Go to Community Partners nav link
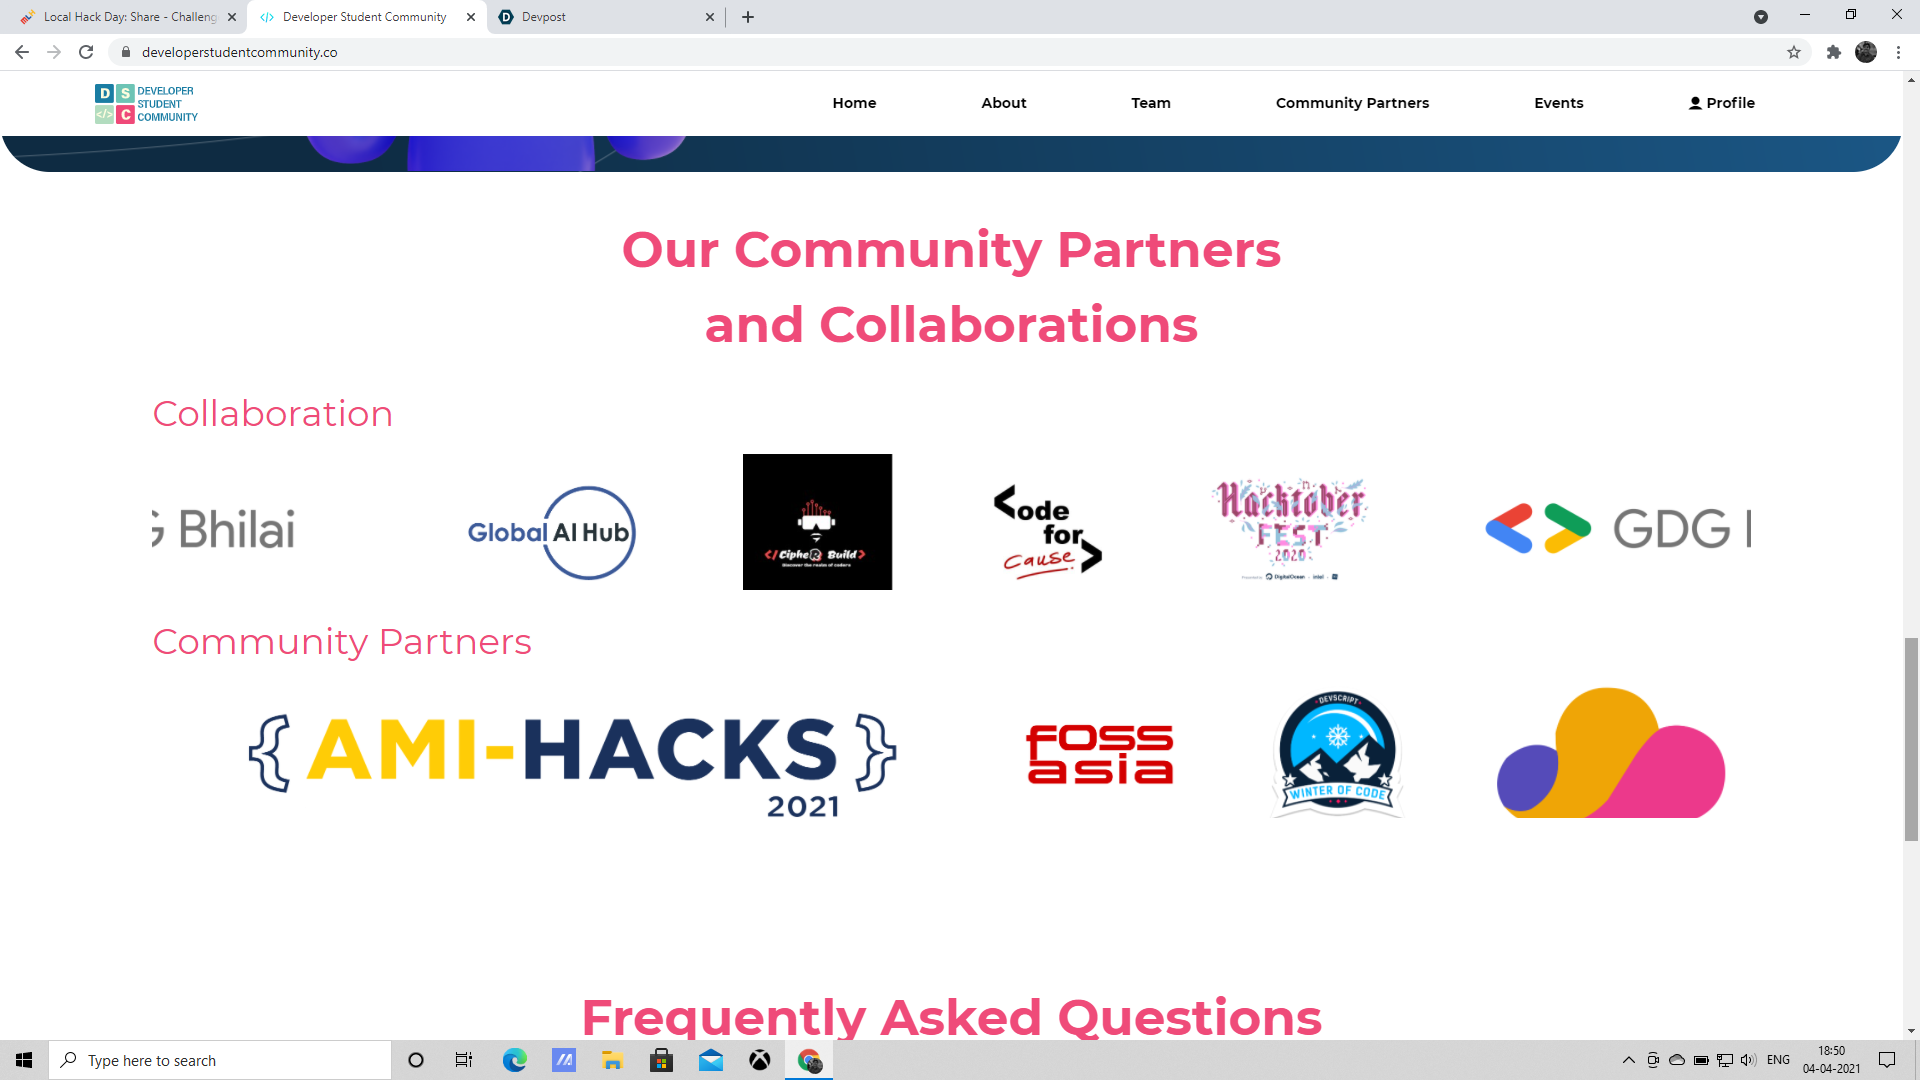 1352,103
